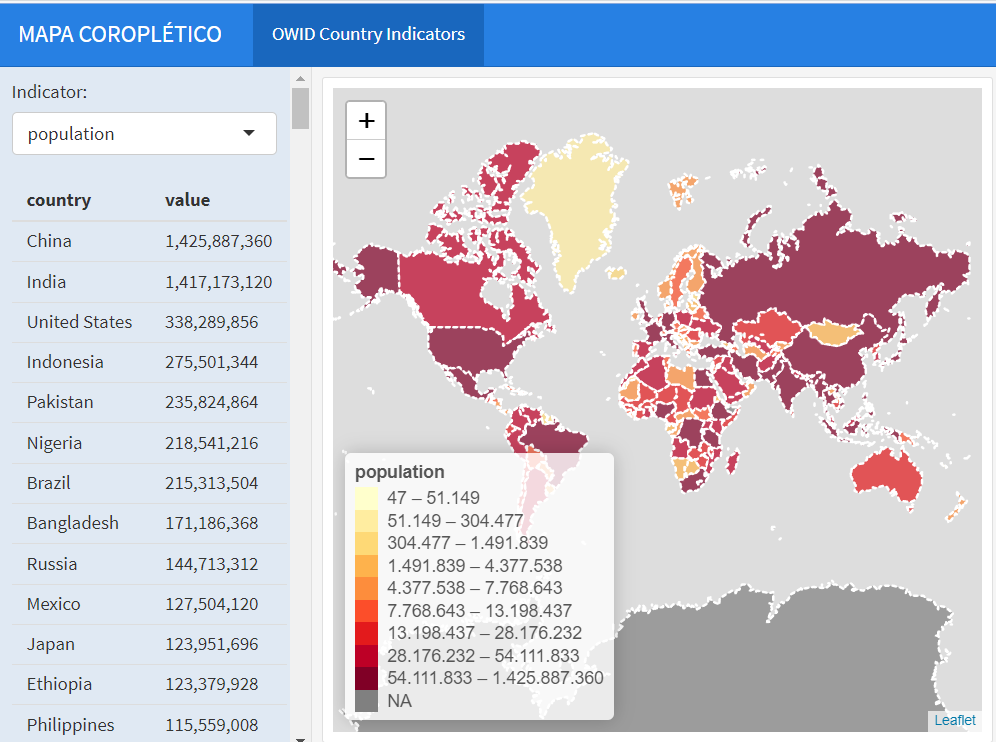
Task: Click the Pakistan country cell
Action: (x=60, y=402)
